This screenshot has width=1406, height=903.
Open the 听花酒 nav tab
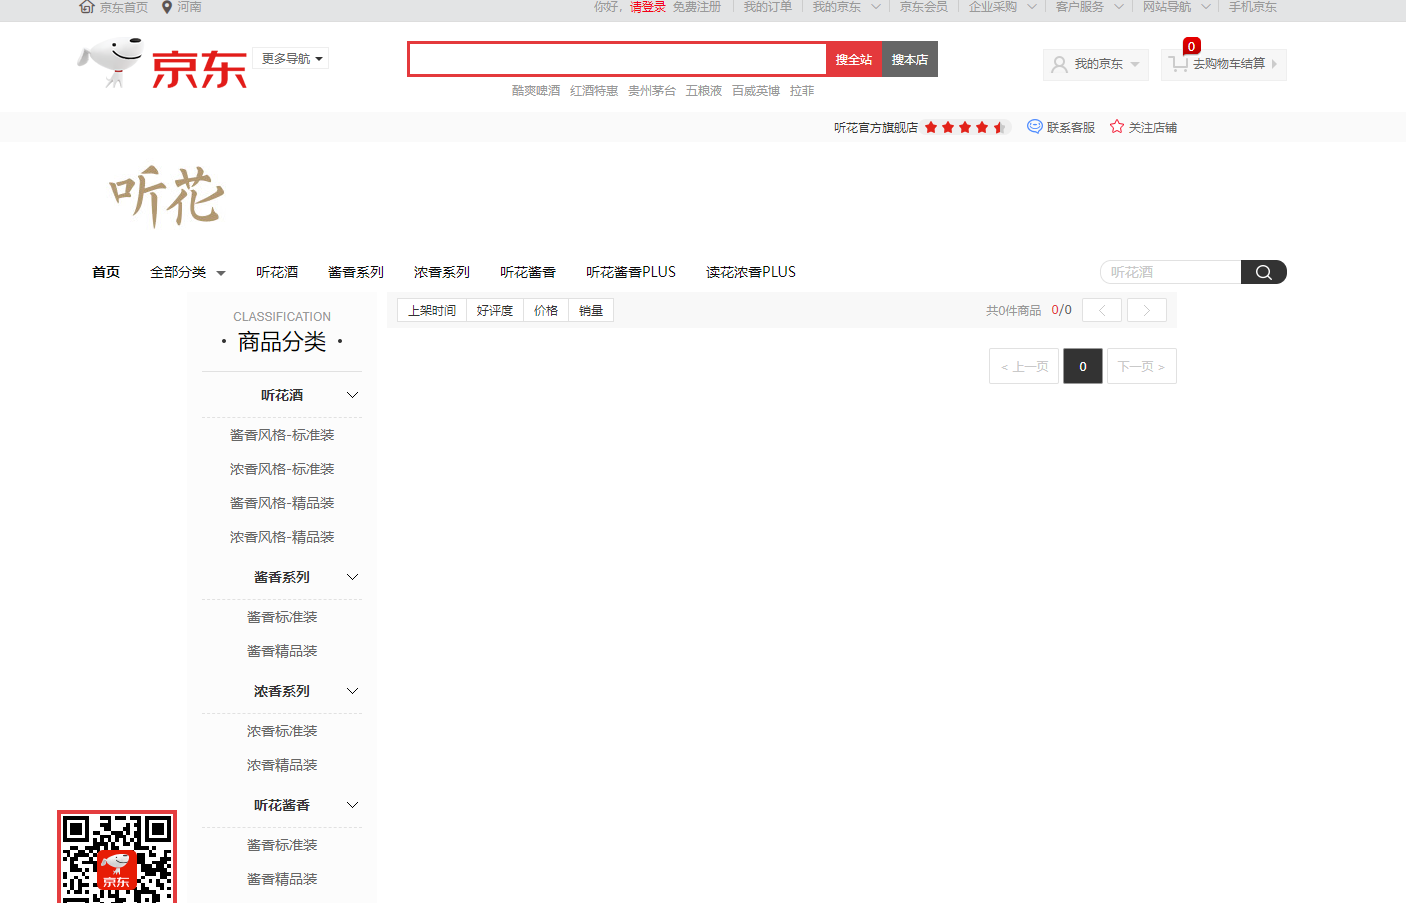tap(277, 272)
